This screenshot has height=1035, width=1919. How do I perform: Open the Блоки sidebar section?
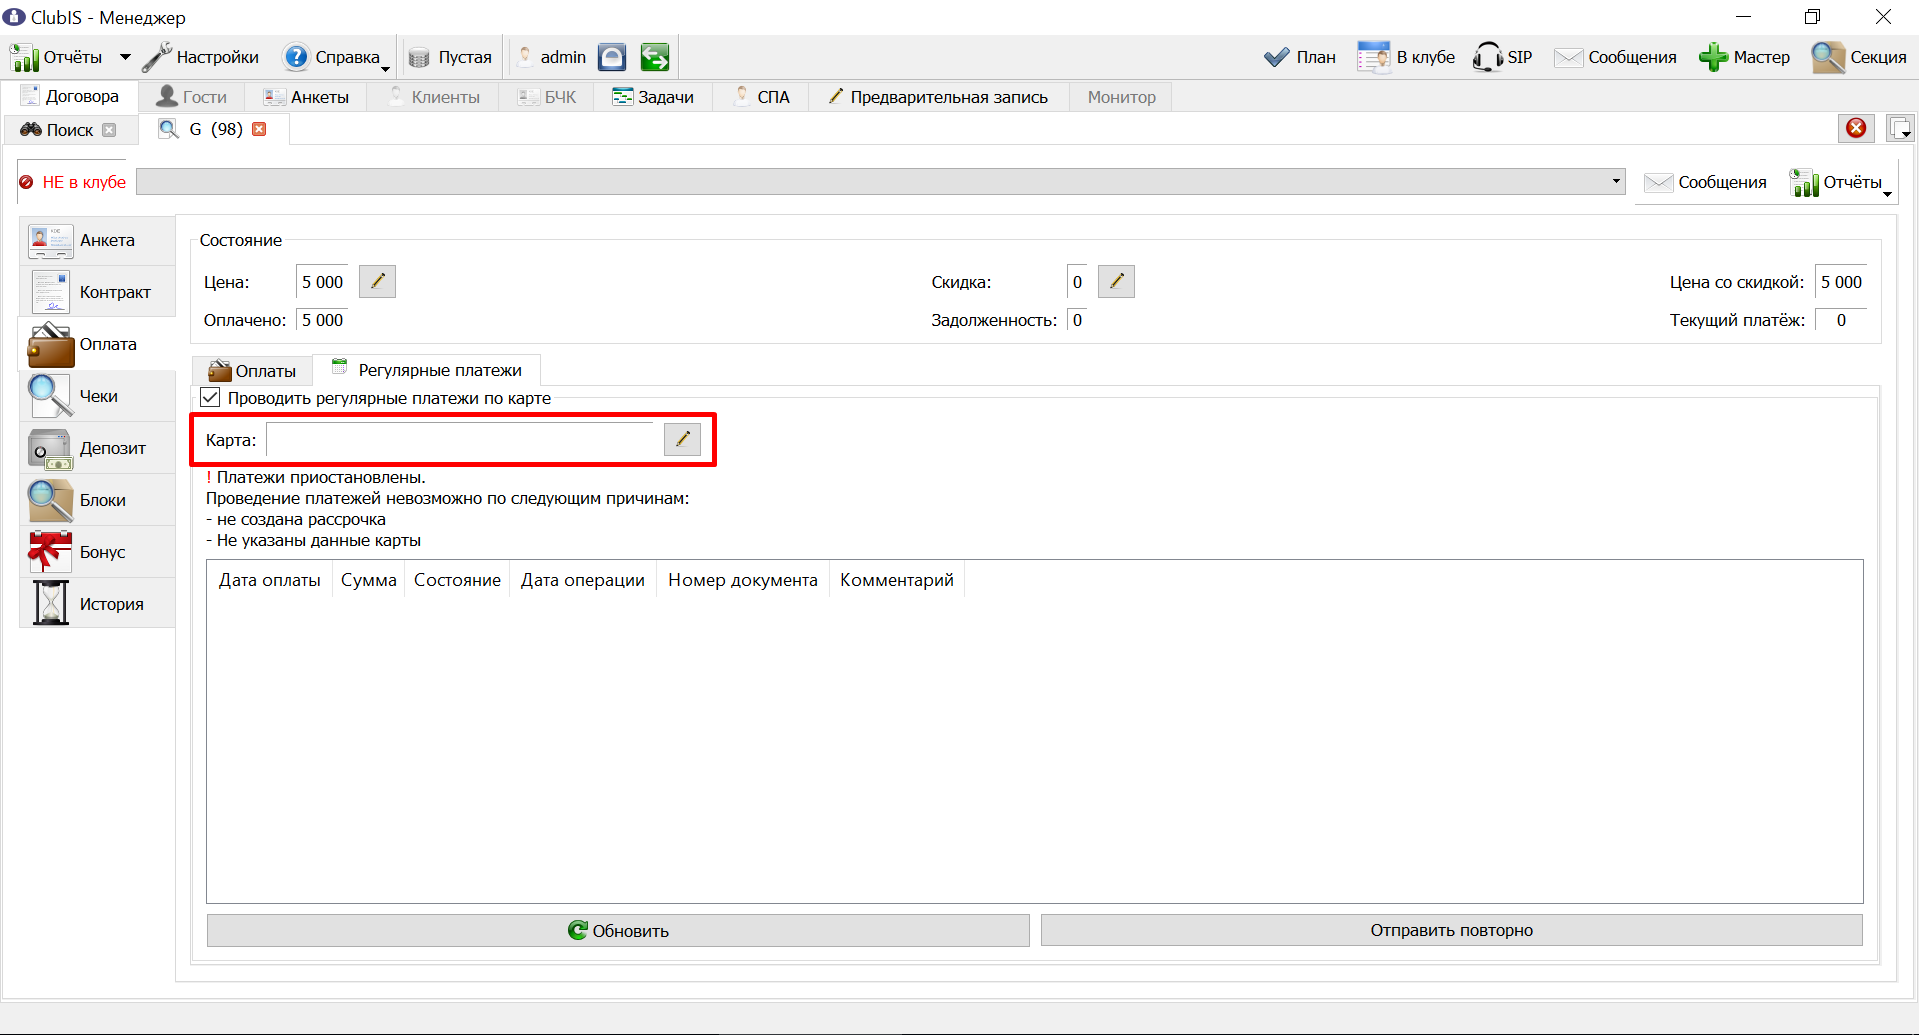click(x=97, y=500)
